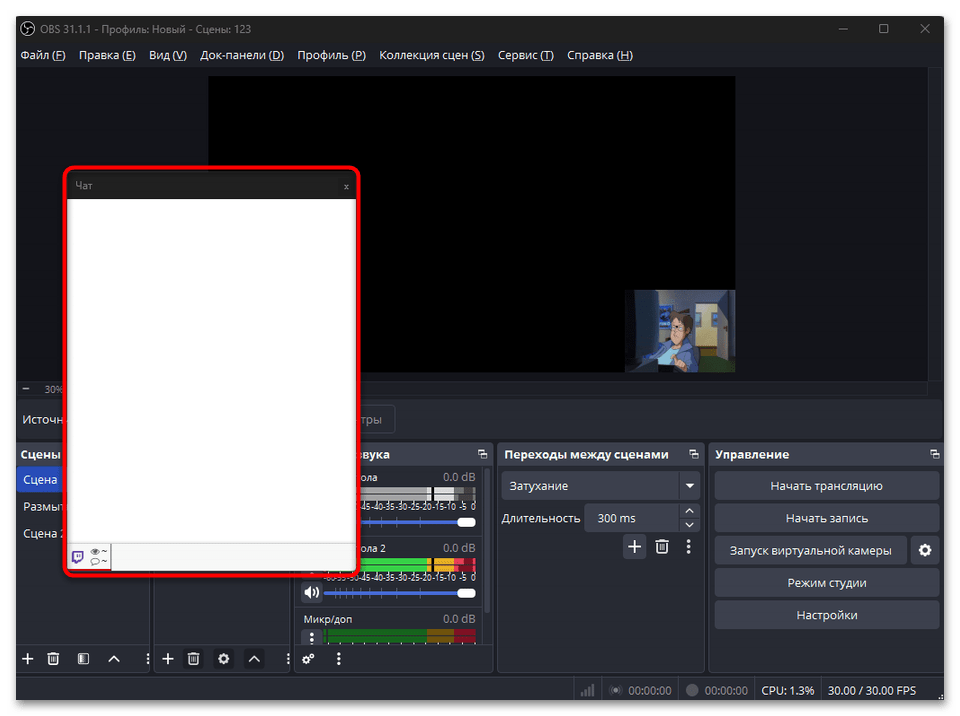960x716 pixels.
Task: Remove the transition with trash icon
Action: coord(662,546)
